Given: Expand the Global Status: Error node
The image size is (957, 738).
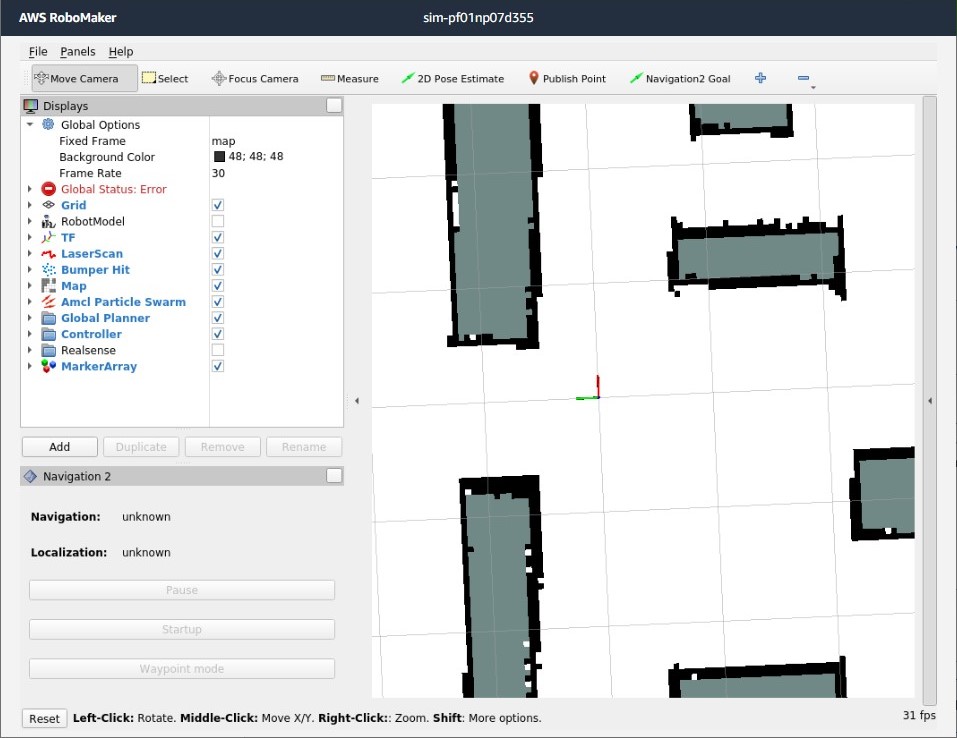Looking at the screenshot, I should click(29, 189).
